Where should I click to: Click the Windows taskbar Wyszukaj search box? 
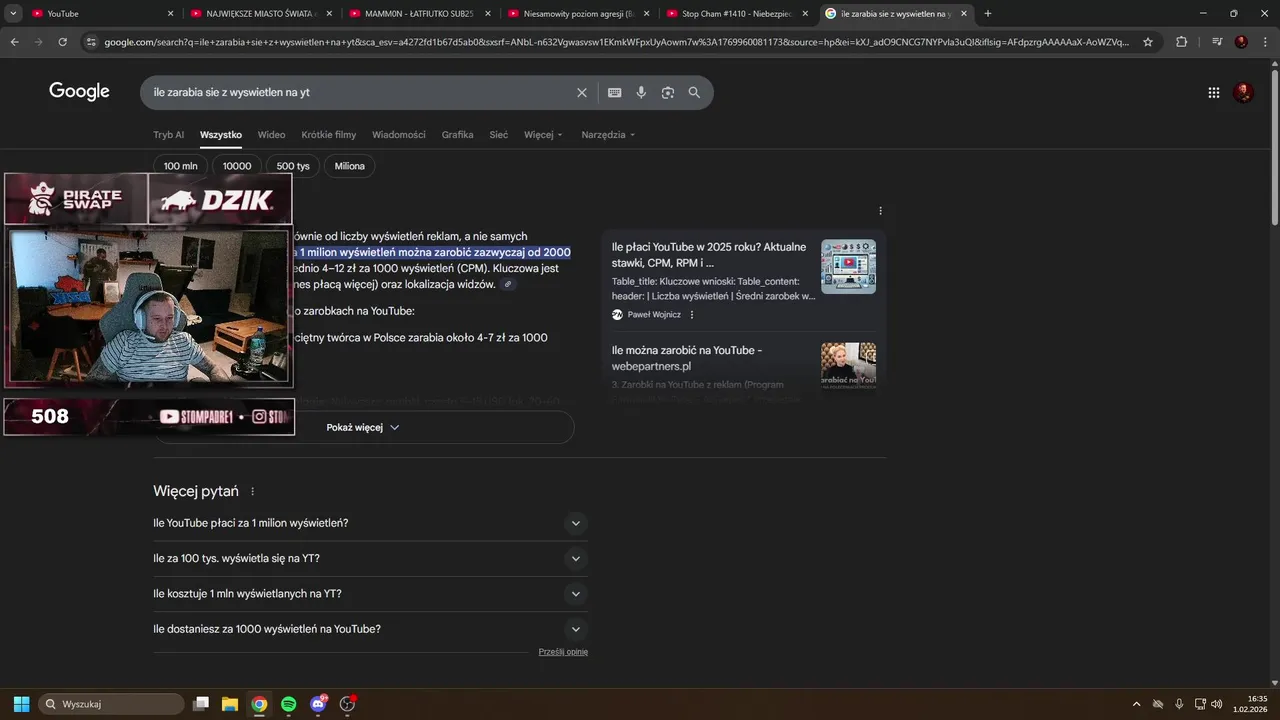(x=112, y=704)
